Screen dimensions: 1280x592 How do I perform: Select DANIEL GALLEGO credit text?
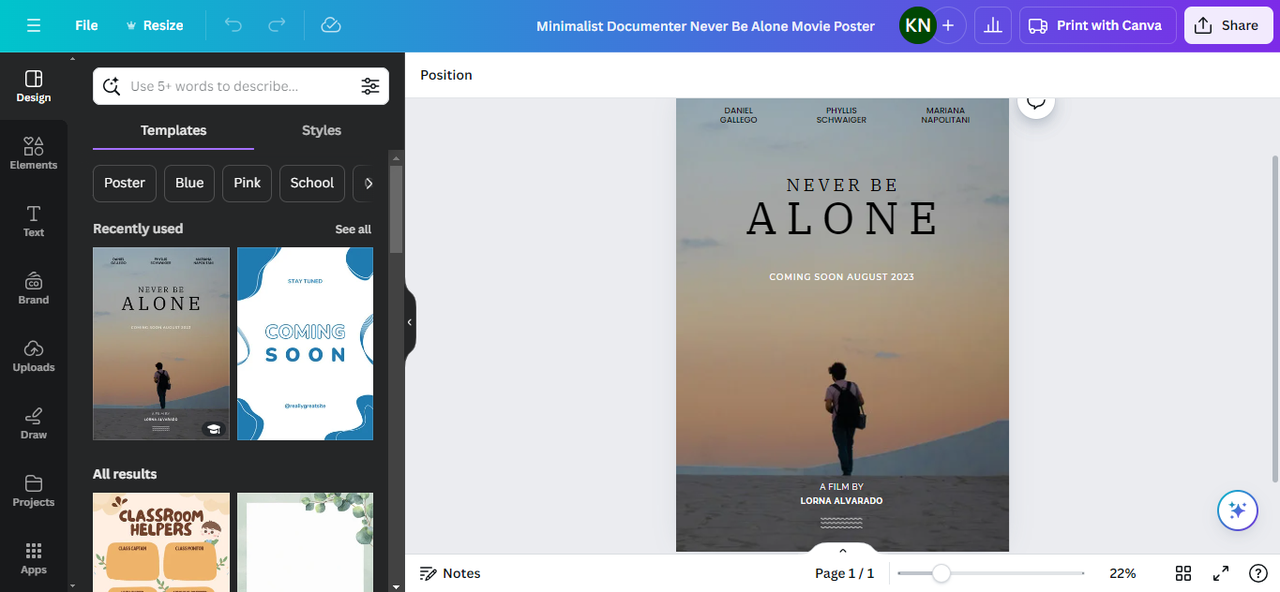[x=738, y=115]
